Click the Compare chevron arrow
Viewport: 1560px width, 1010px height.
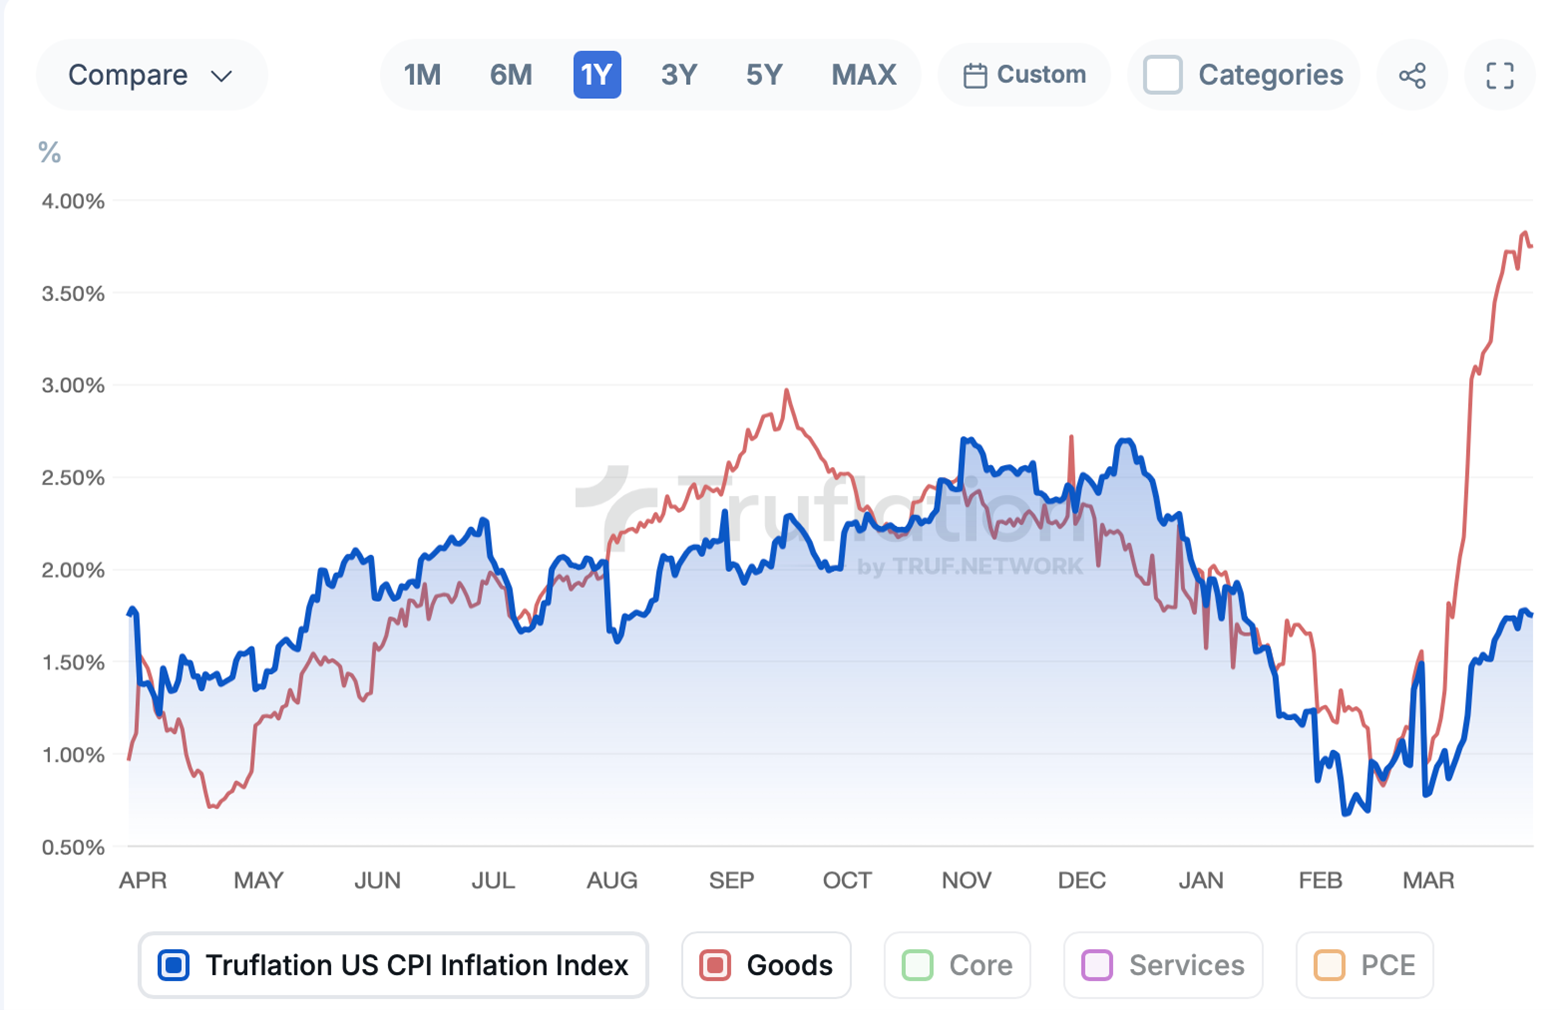222,76
